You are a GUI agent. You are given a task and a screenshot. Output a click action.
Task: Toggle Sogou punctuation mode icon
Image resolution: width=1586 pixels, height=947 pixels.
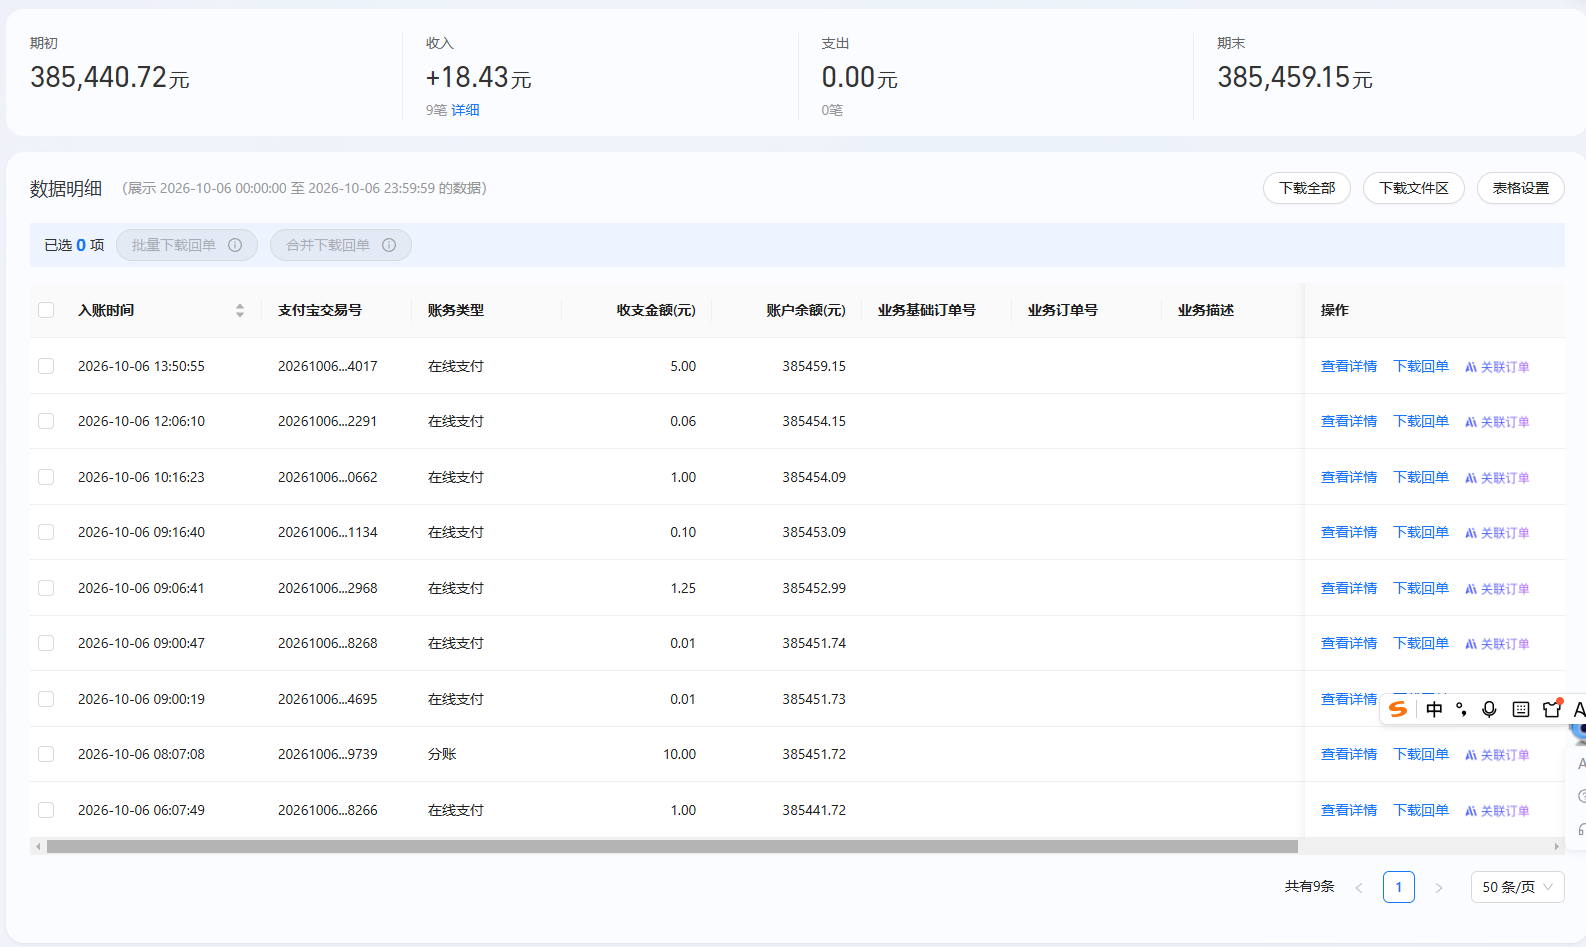(1462, 709)
